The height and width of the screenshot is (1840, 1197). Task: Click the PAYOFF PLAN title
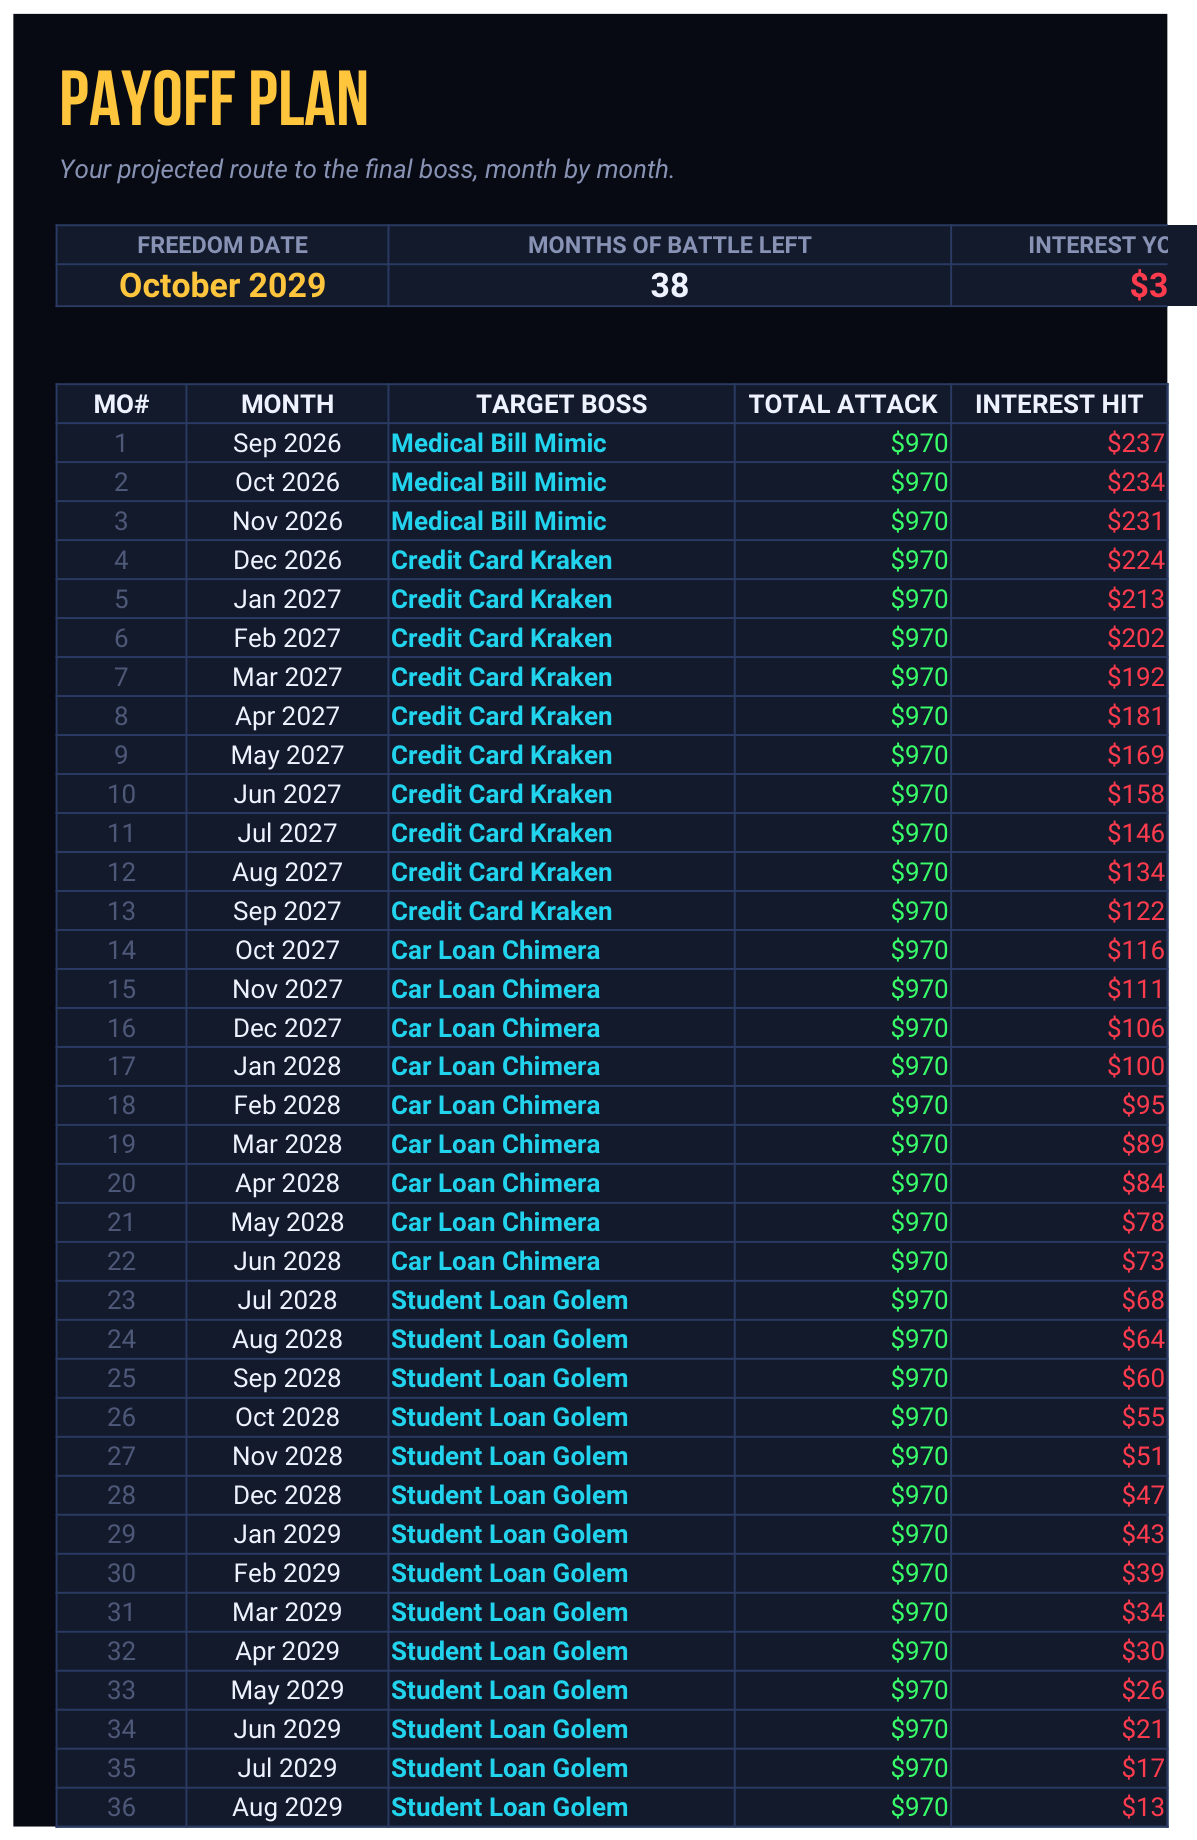[214, 99]
